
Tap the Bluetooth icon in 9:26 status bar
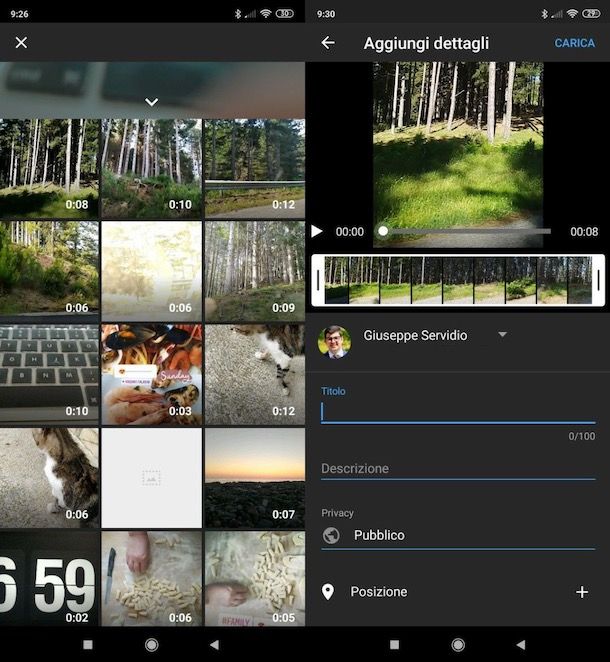238,14
